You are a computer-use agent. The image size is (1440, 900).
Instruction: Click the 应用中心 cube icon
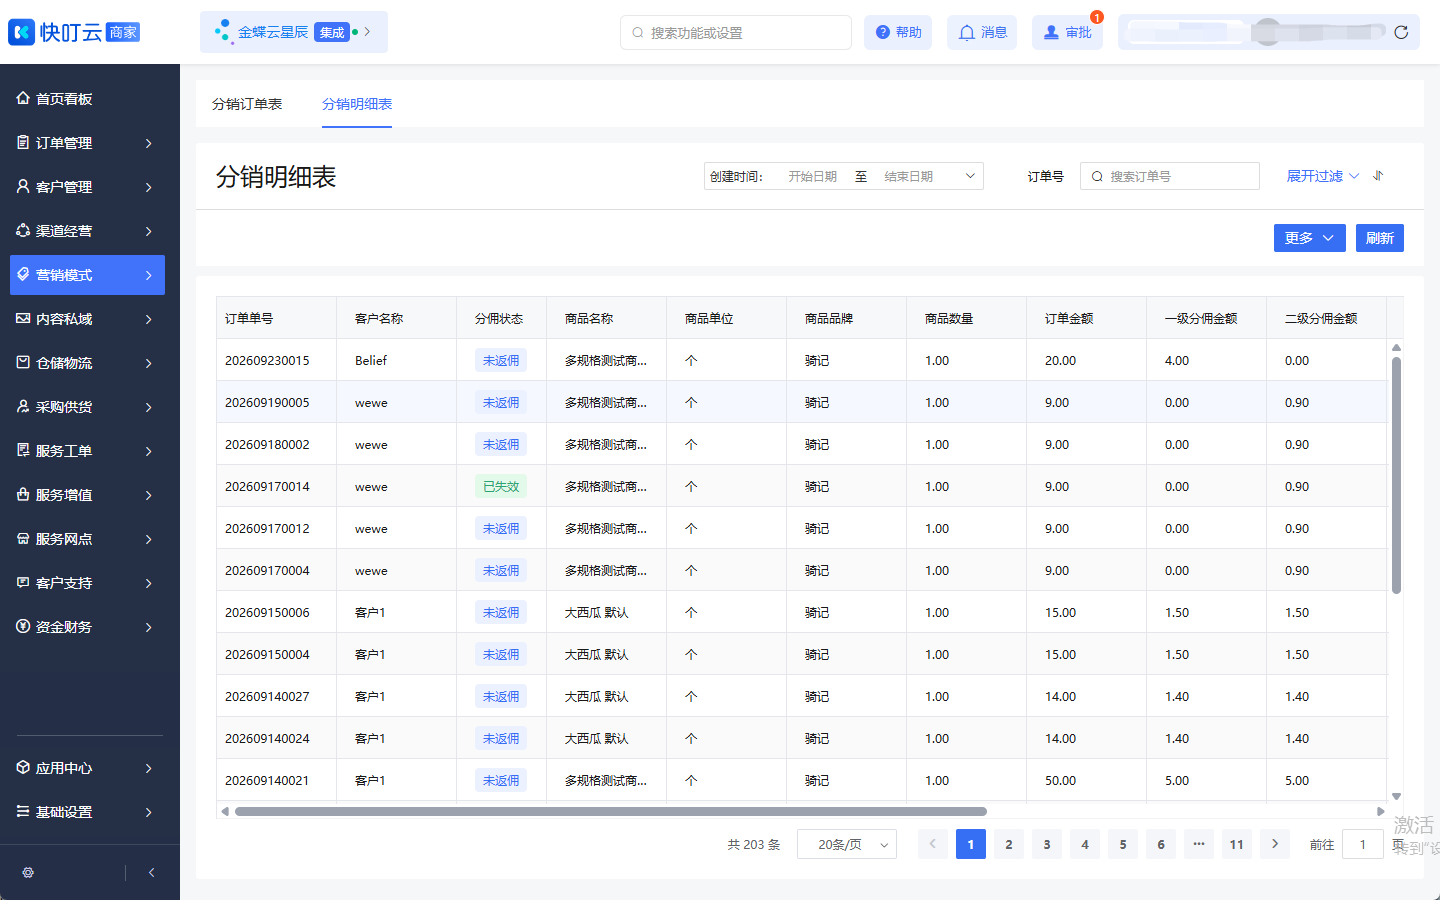(x=23, y=767)
